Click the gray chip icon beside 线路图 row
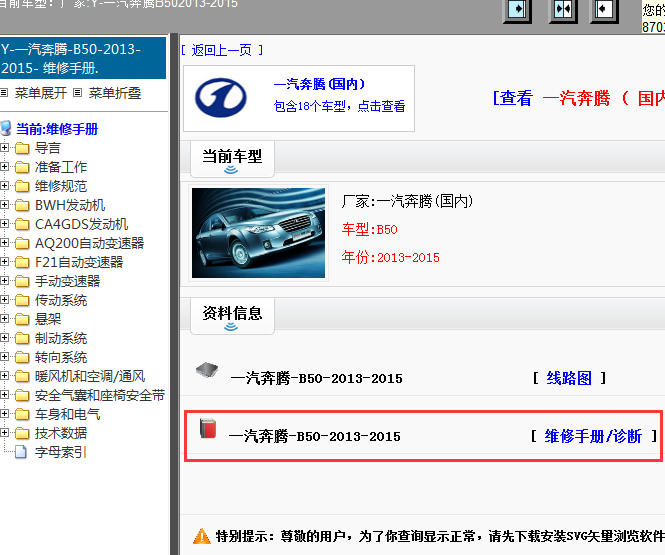This screenshot has height=555, width=665. pyautogui.click(x=207, y=371)
